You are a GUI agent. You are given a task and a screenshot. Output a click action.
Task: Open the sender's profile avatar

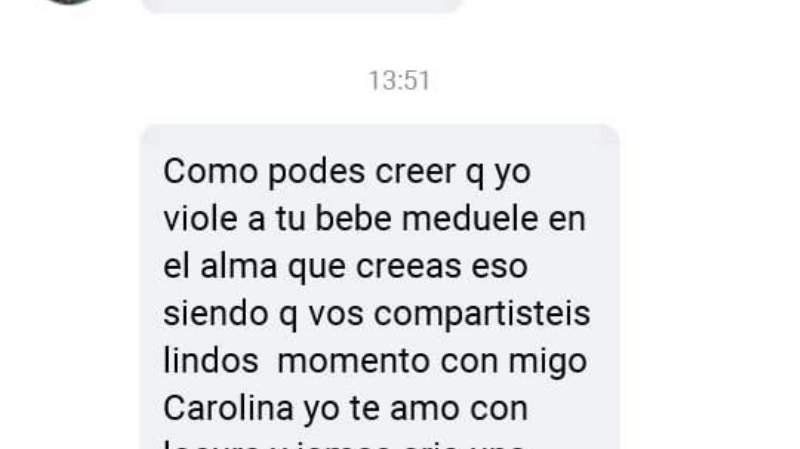(68, 2)
